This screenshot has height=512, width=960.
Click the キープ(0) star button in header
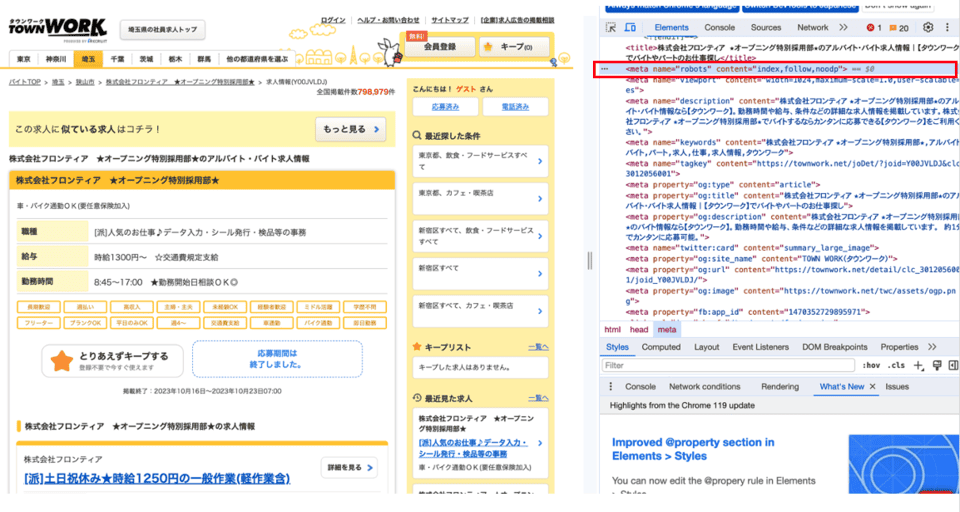tap(514, 47)
